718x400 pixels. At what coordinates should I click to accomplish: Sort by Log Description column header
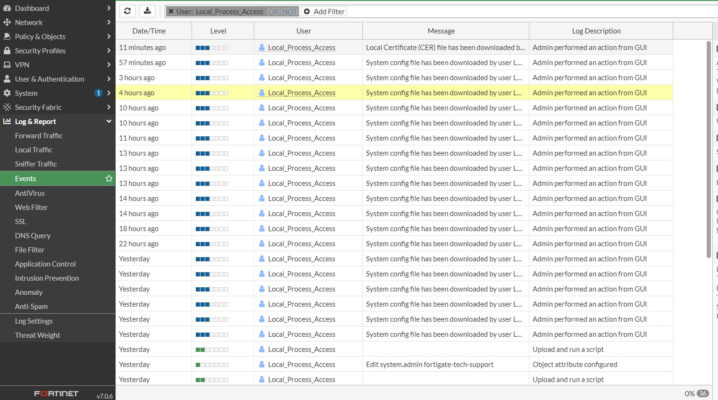pyautogui.click(x=601, y=31)
